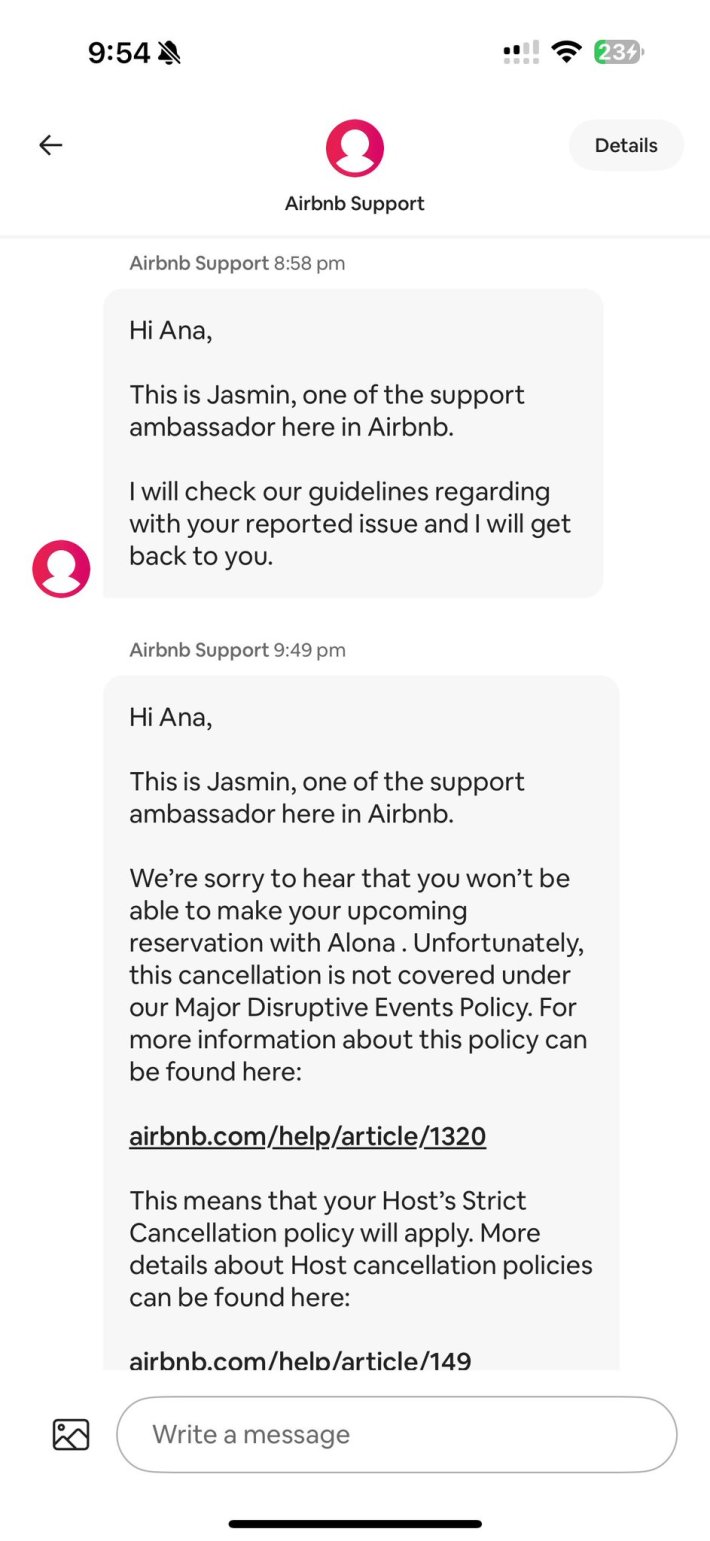Tap the silent mode bell icon
The width and height of the screenshot is (710, 1541).
(169, 53)
